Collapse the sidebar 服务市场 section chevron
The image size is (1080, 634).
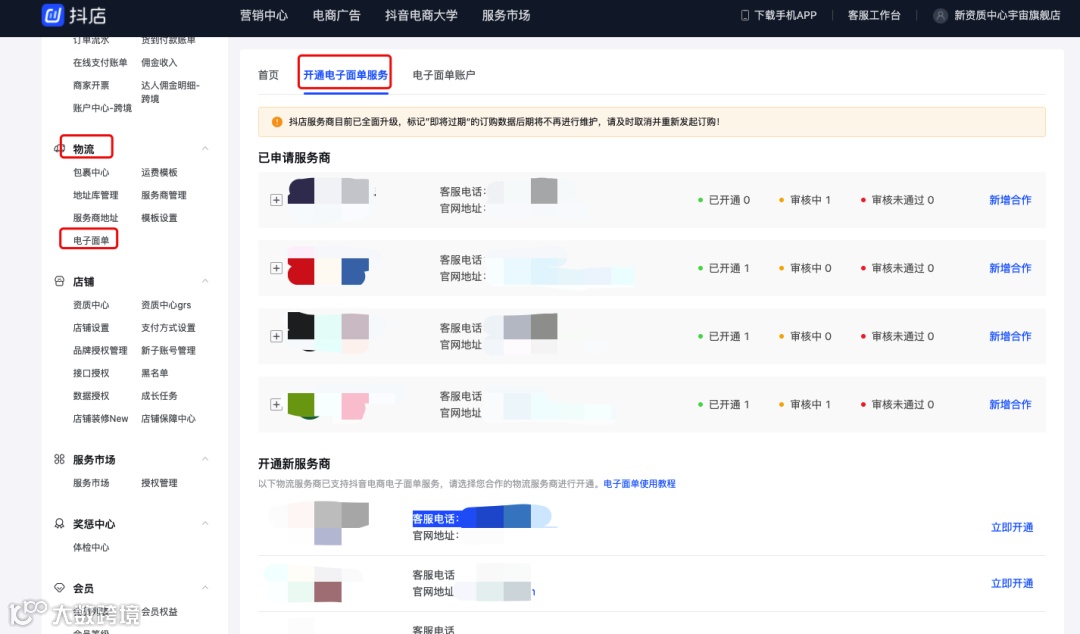205,459
